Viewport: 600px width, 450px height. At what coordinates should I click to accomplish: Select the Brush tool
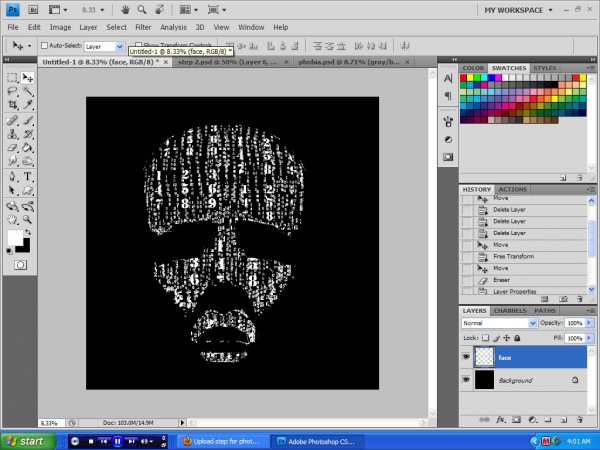point(28,121)
